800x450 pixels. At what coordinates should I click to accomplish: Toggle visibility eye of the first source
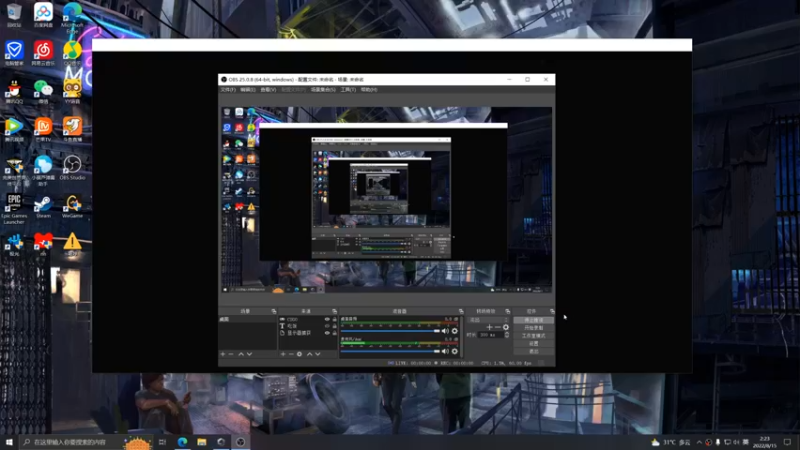coord(327,319)
